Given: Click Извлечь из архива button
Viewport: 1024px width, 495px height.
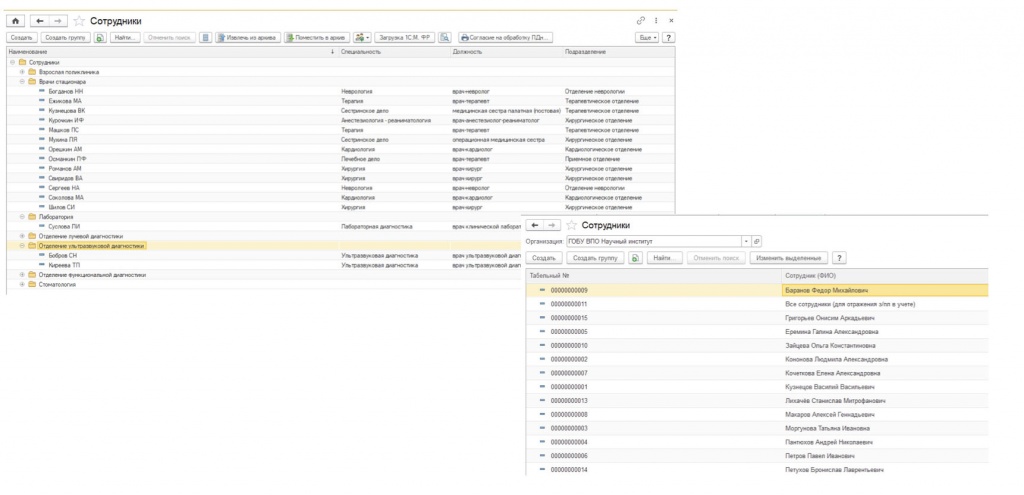Looking at the screenshot, I should point(248,38).
